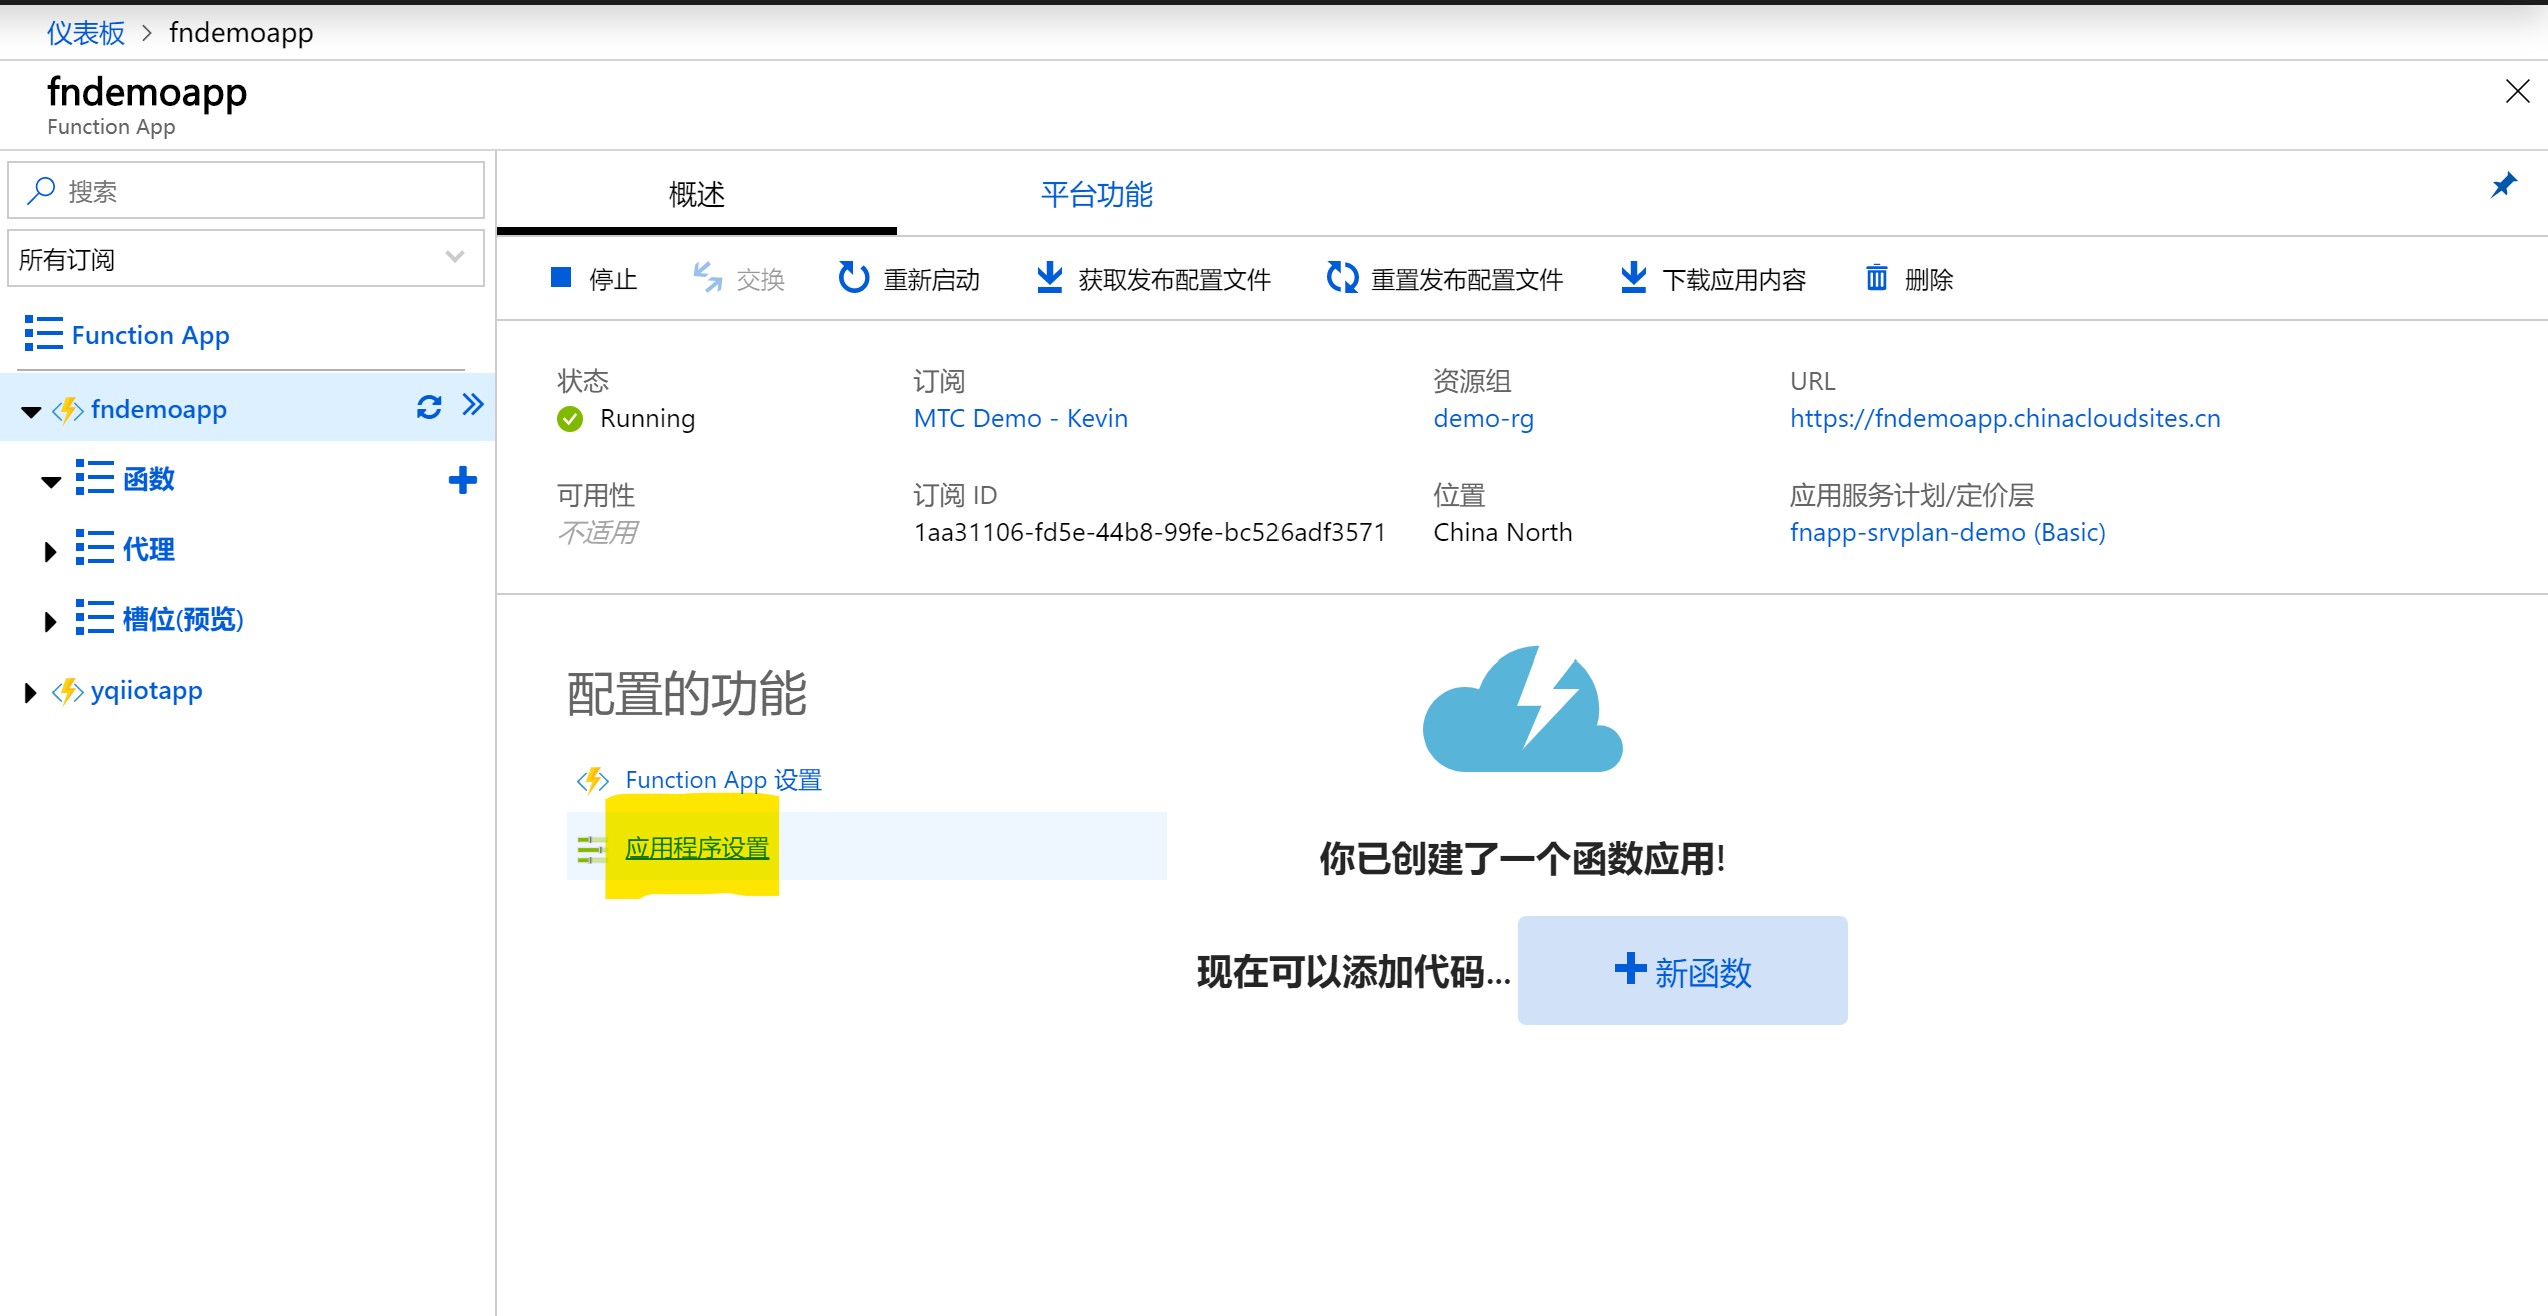Viewport: 2548px width, 1316px height.
Task: Click the blue cloud lightning illustration
Action: pyautogui.click(x=1522, y=709)
